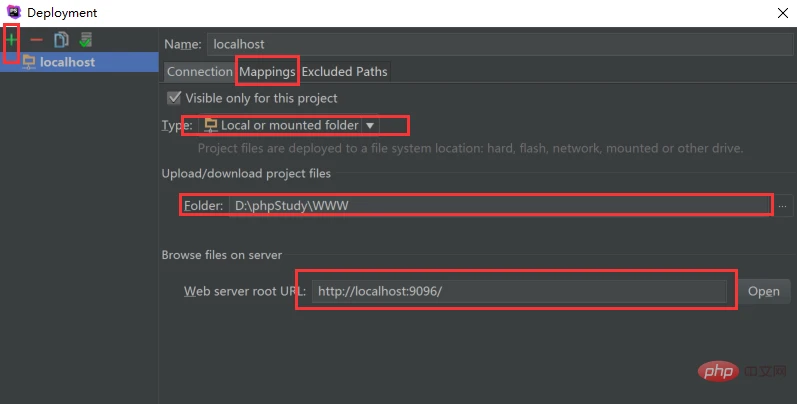
Task: Click the Folder path field D:\phpStudy\WWW
Action: point(500,206)
